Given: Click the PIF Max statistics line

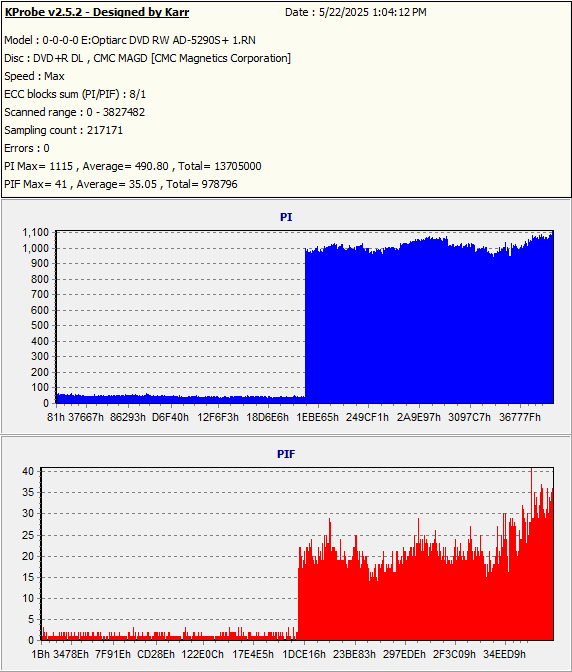Looking at the screenshot, I should [x=121, y=184].
